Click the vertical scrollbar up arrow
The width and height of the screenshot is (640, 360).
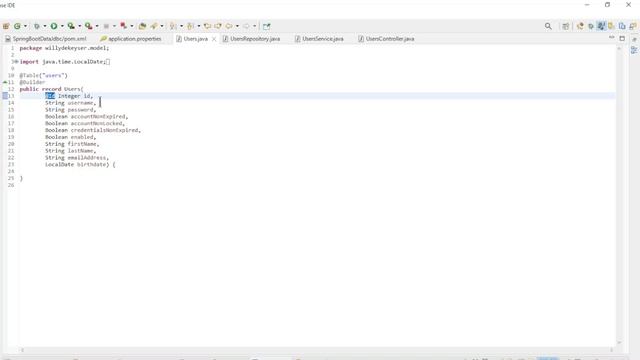(619, 48)
